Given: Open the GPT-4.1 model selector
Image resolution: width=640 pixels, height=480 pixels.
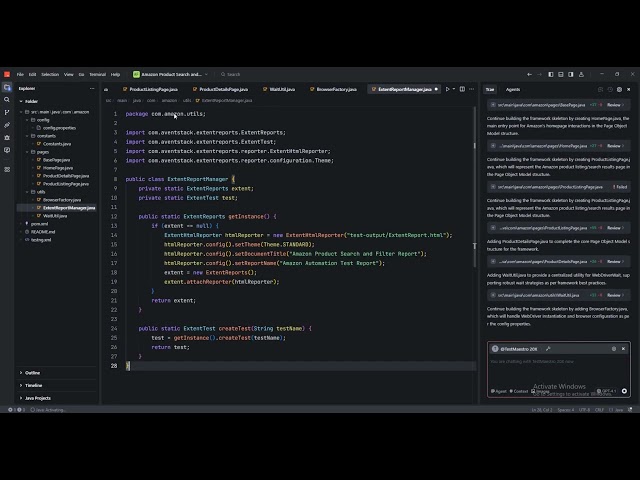Looking at the screenshot, I should click(x=606, y=391).
